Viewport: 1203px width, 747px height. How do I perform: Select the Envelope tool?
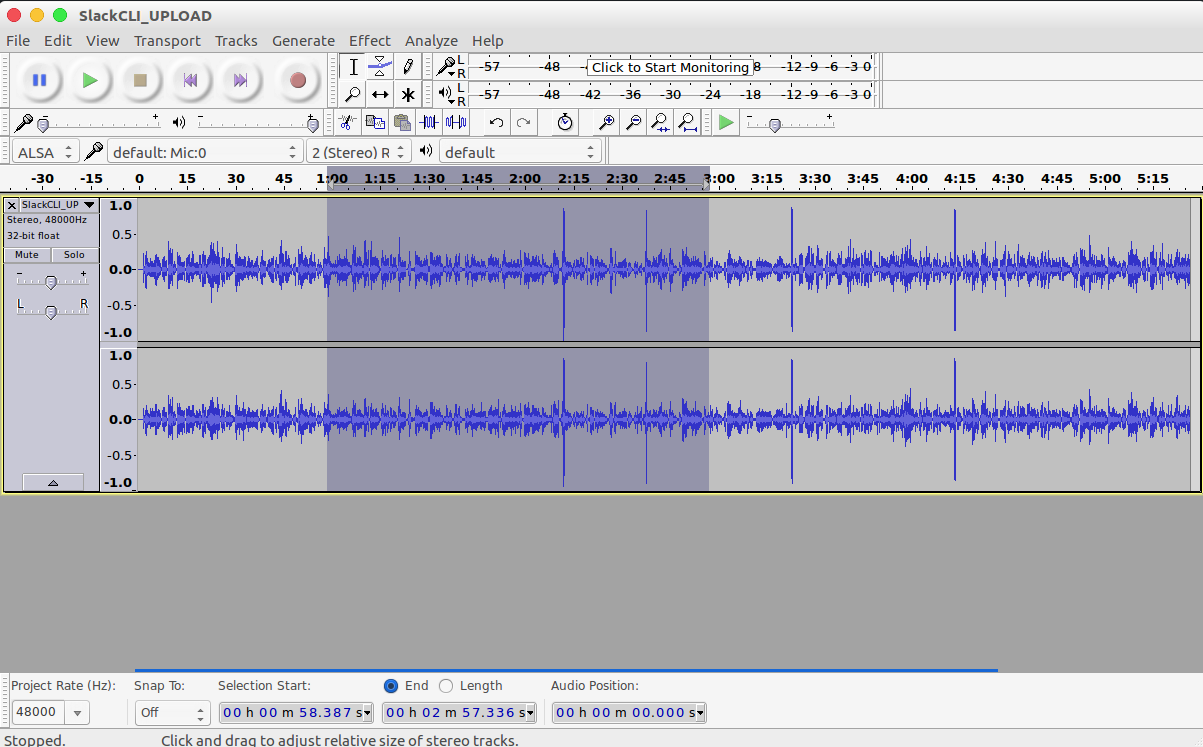pos(380,67)
